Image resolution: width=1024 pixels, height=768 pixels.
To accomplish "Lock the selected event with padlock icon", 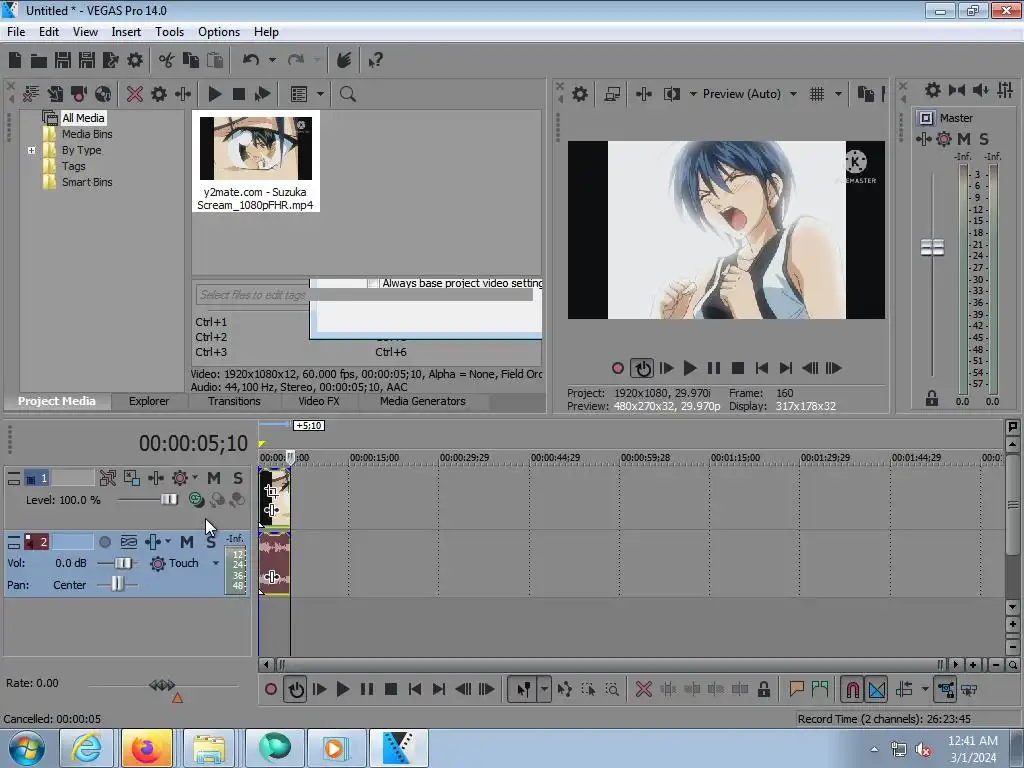I will [x=763, y=689].
